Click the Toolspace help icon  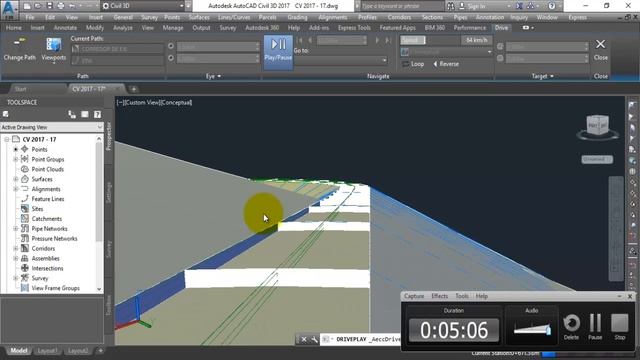pos(97,114)
